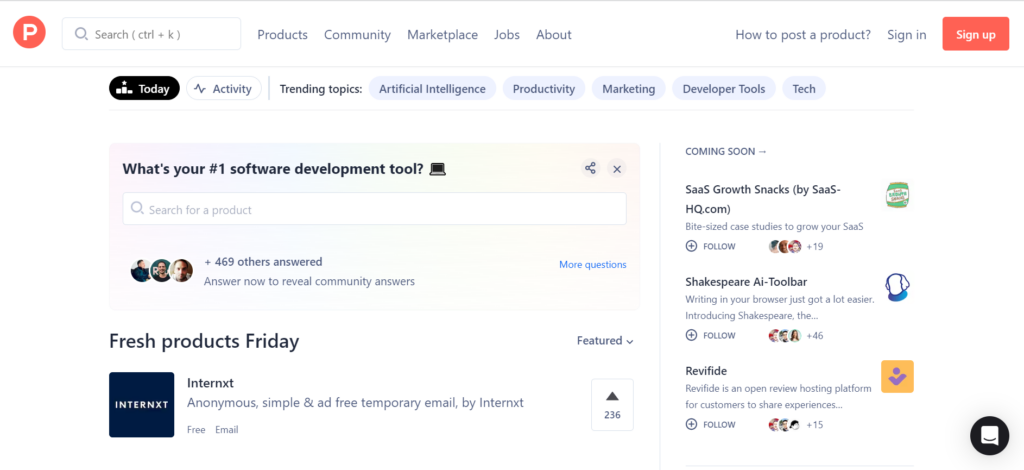The image size is (1024, 470).
Task: Click the Sign up button
Action: click(976, 34)
